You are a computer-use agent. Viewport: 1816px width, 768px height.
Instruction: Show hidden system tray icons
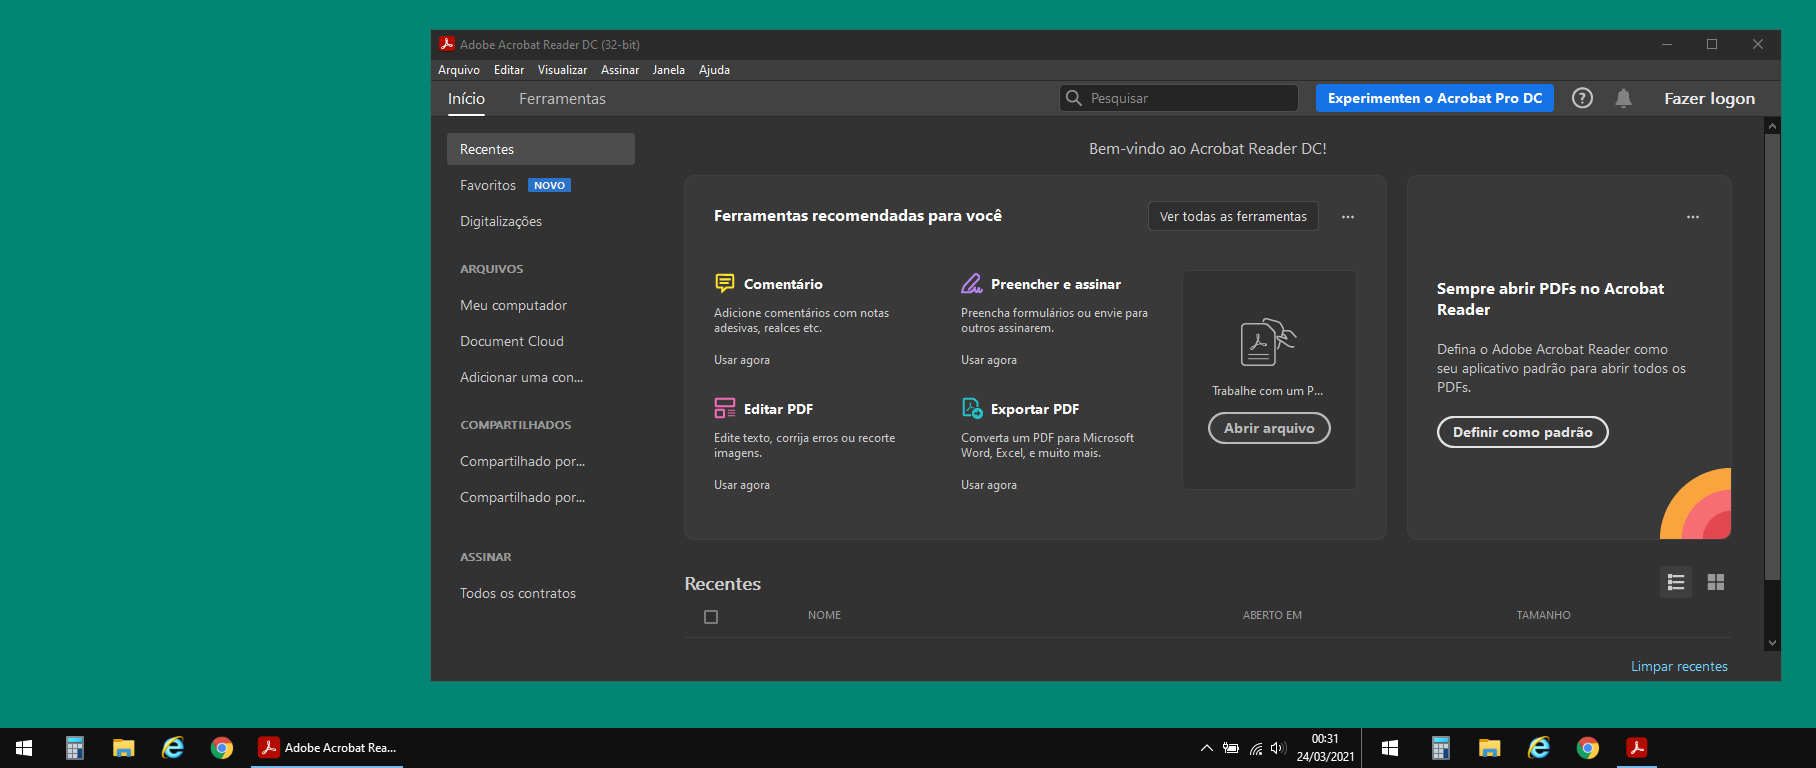(1206, 748)
